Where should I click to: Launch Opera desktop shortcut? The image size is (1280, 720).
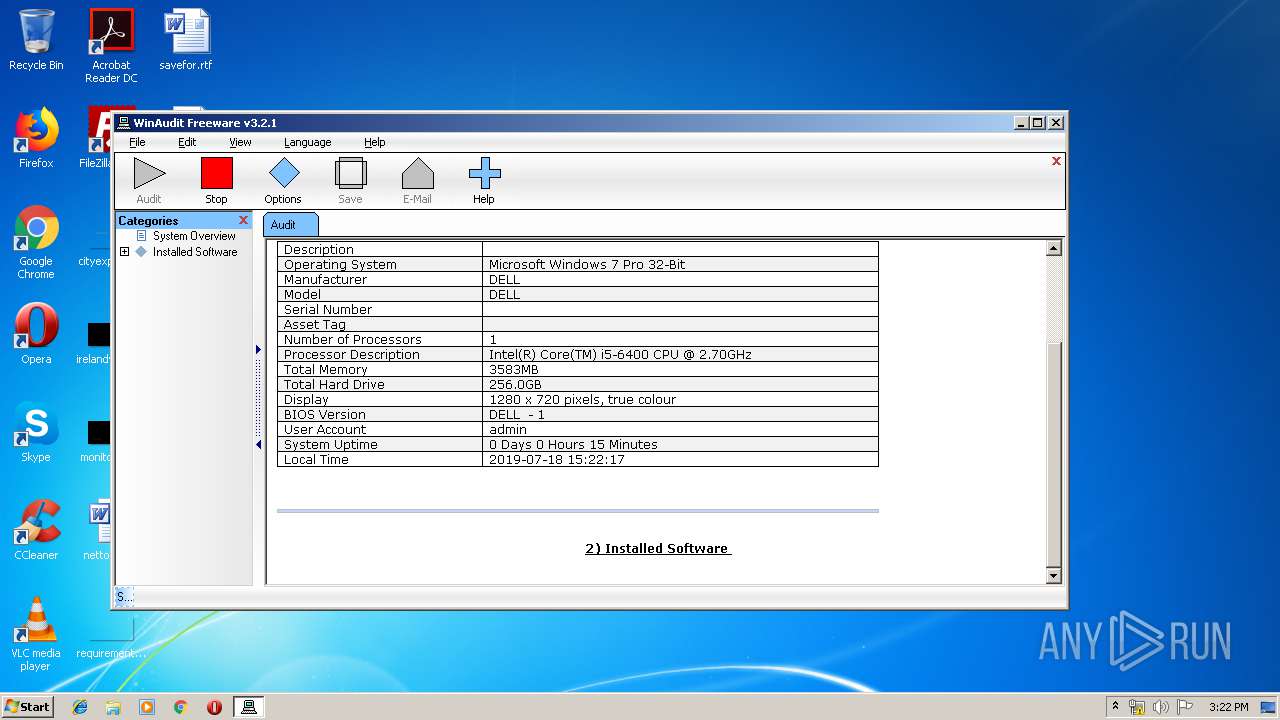pyautogui.click(x=36, y=334)
